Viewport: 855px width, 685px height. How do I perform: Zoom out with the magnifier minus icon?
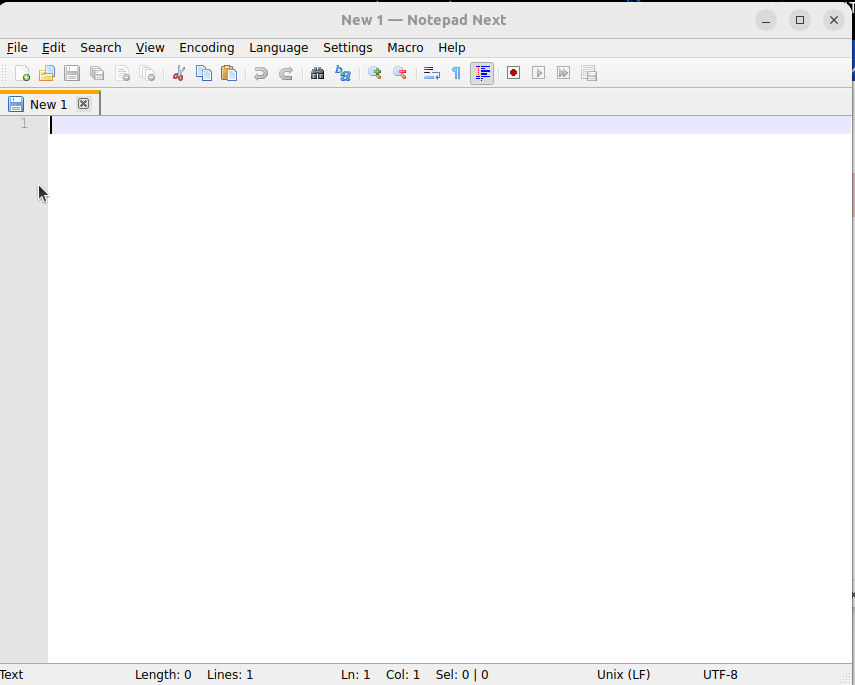[x=400, y=73]
